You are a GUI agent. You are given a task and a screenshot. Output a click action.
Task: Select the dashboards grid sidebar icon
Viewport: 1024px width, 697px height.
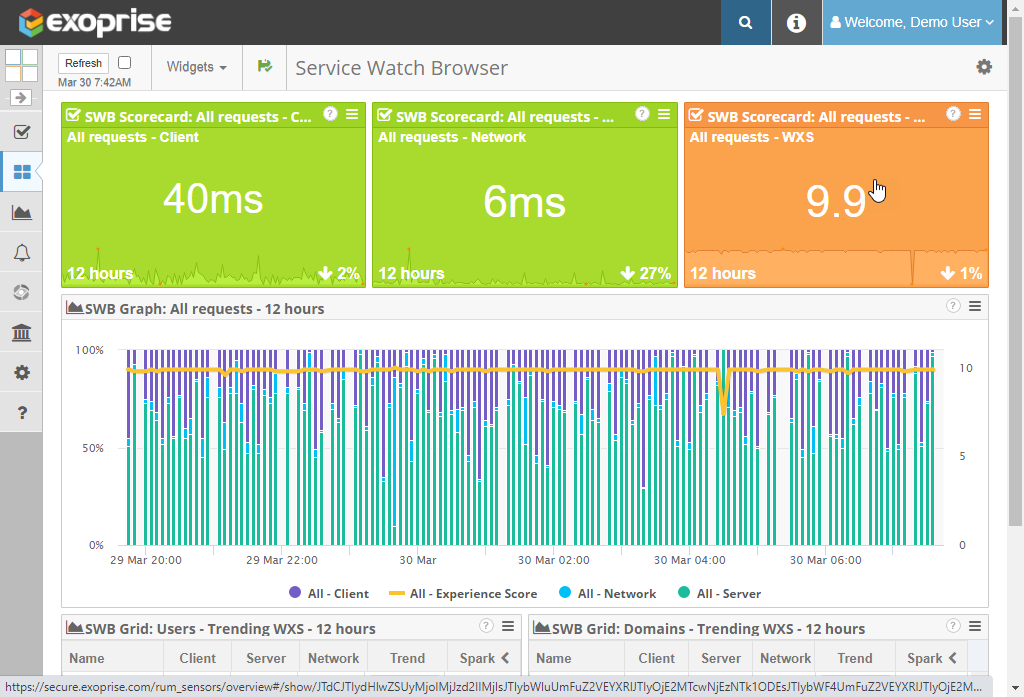click(22, 172)
